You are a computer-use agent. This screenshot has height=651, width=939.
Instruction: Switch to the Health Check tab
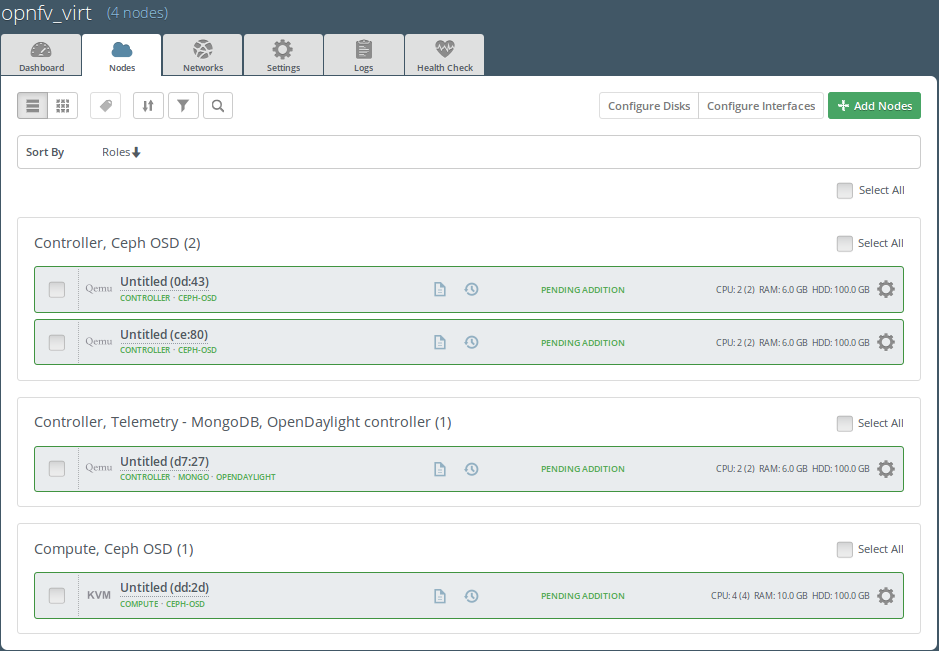(x=445, y=55)
